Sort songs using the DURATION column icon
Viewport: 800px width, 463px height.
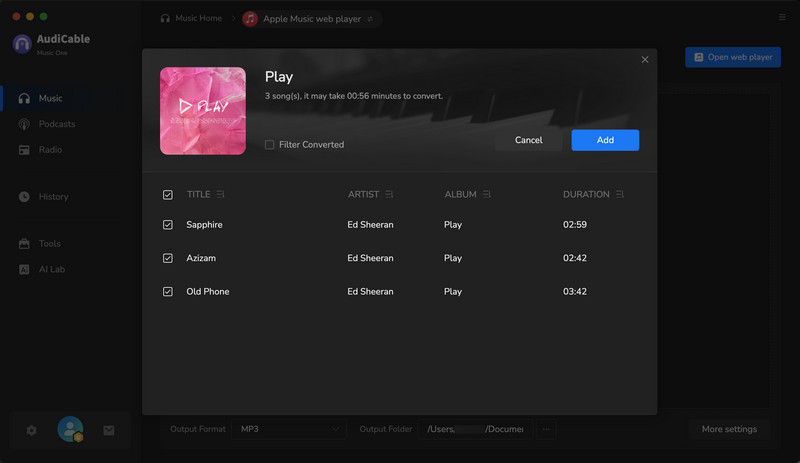tap(620, 194)
